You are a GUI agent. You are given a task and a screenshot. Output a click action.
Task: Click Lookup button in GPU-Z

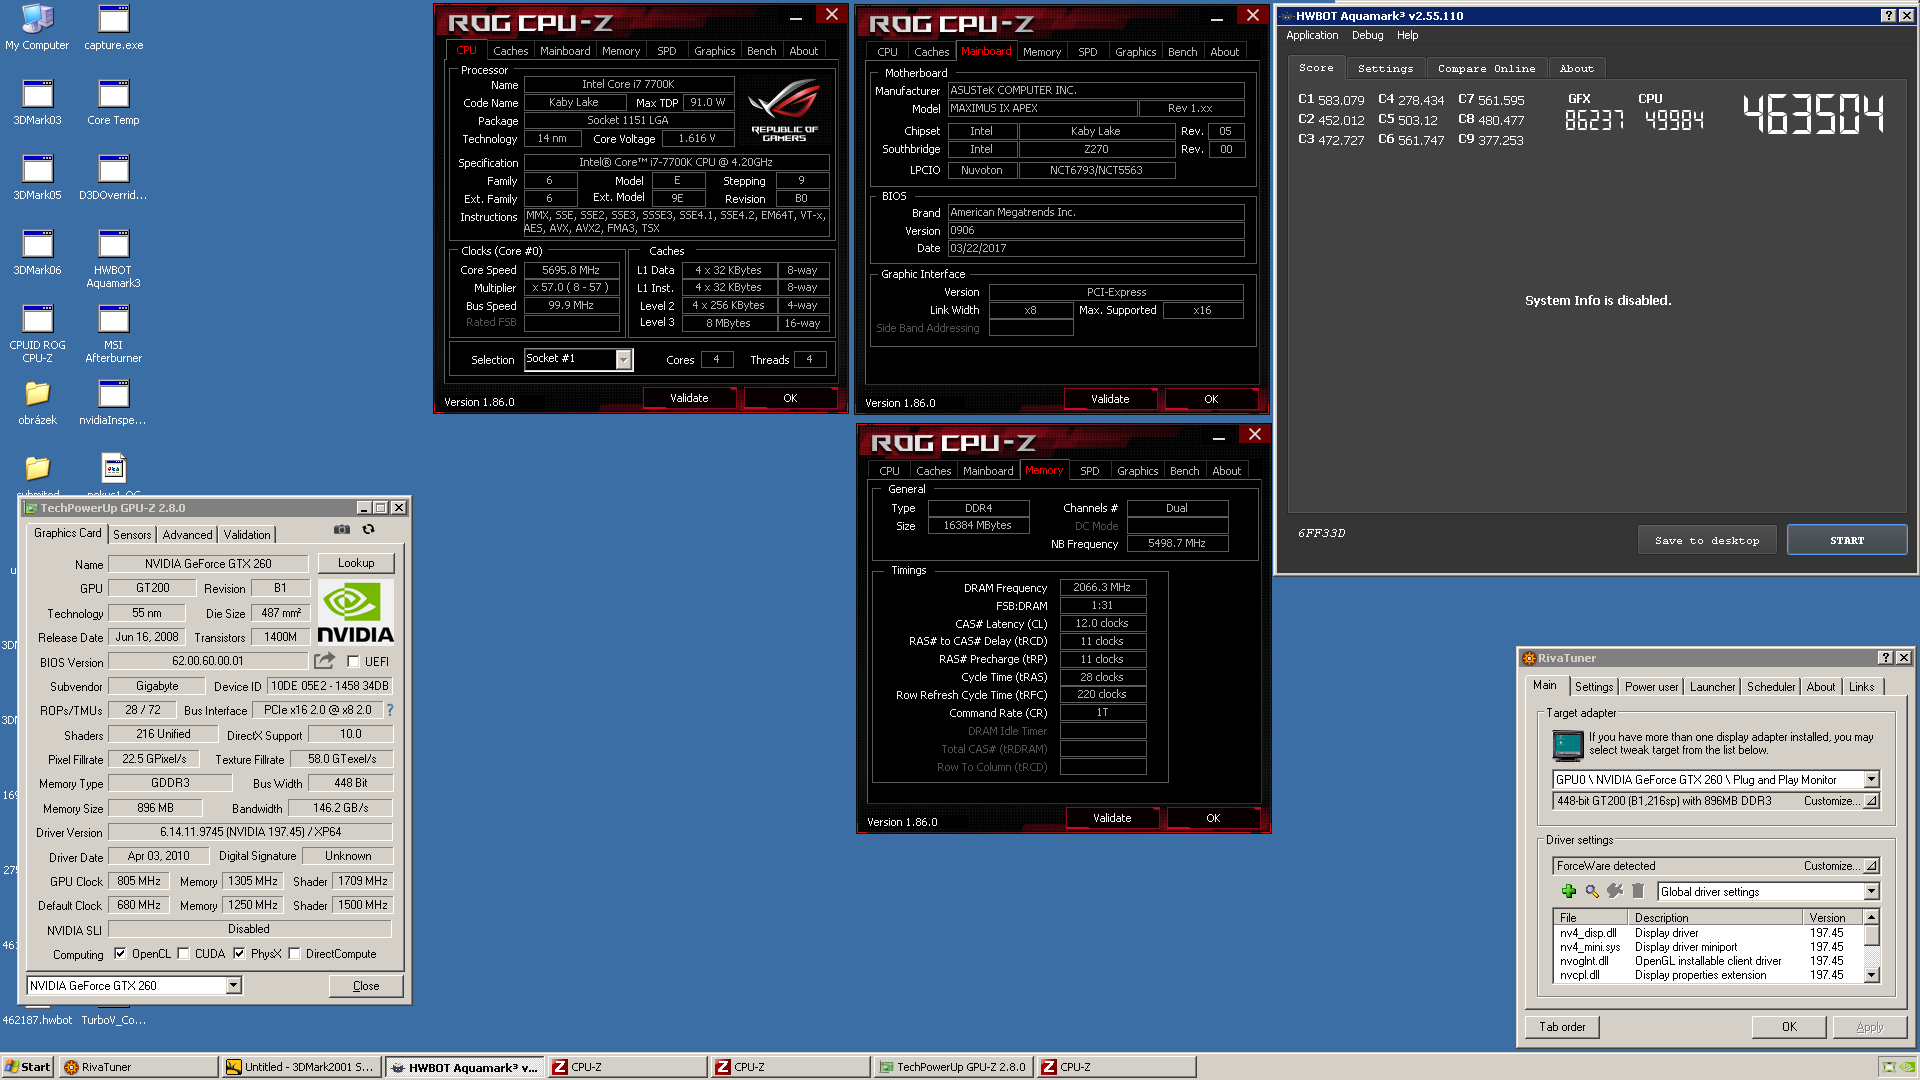coord(356,563)
